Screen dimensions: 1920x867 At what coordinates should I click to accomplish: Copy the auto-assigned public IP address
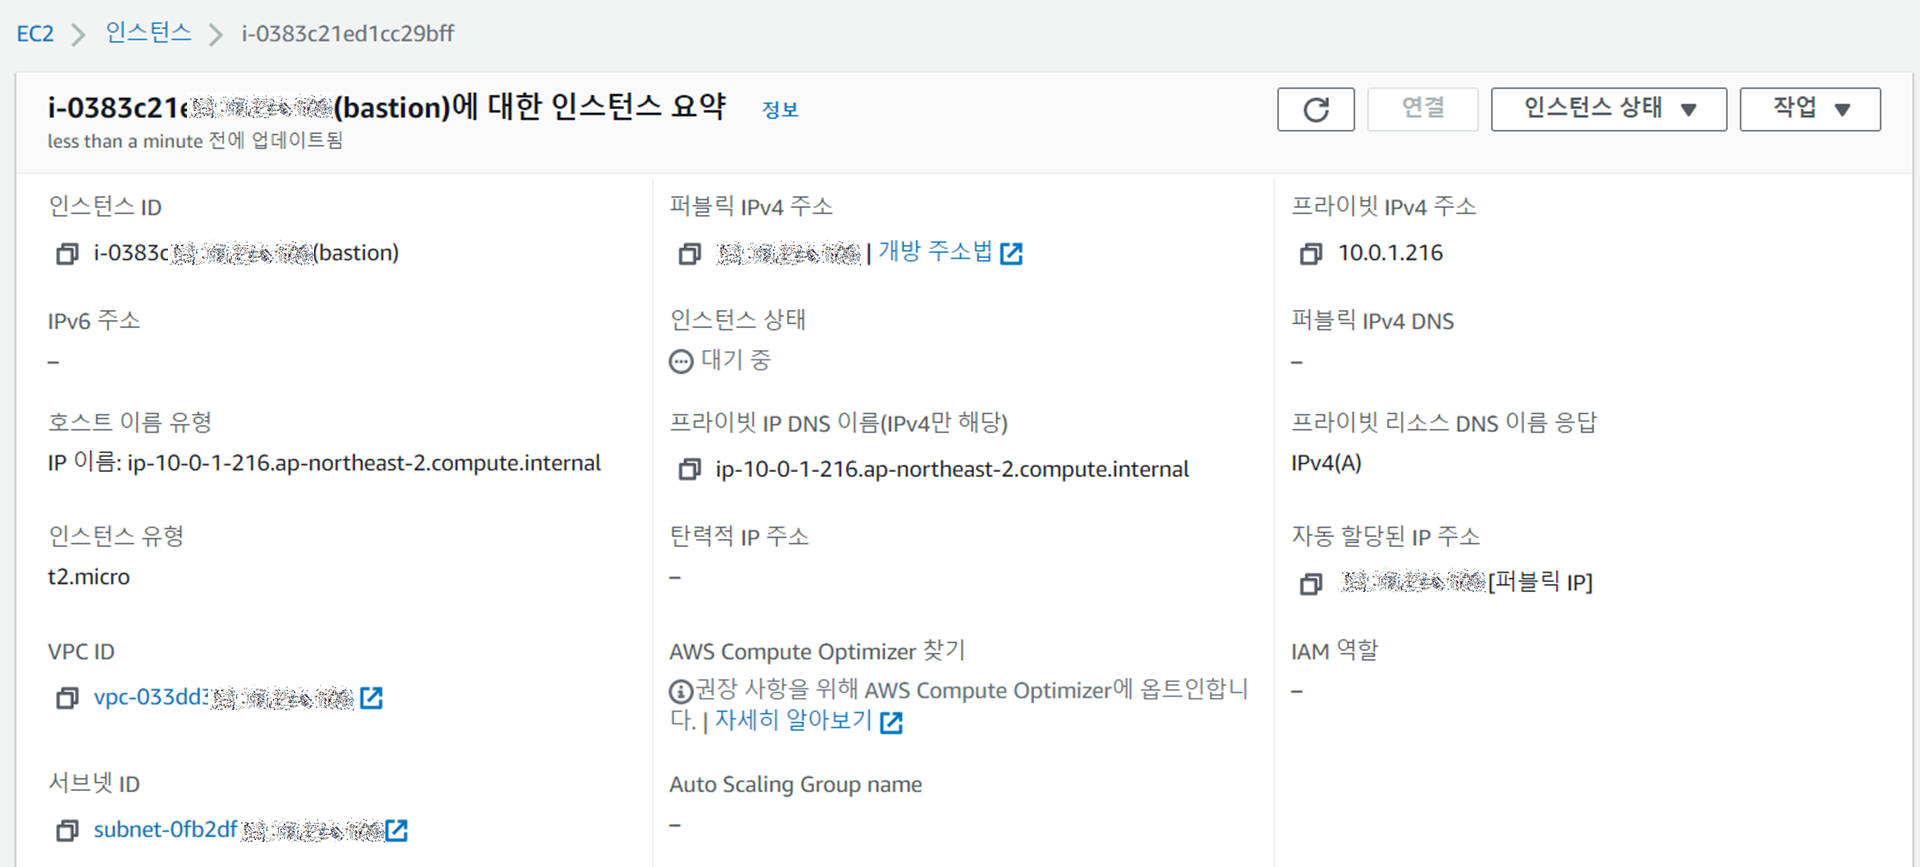(1310, 583)
